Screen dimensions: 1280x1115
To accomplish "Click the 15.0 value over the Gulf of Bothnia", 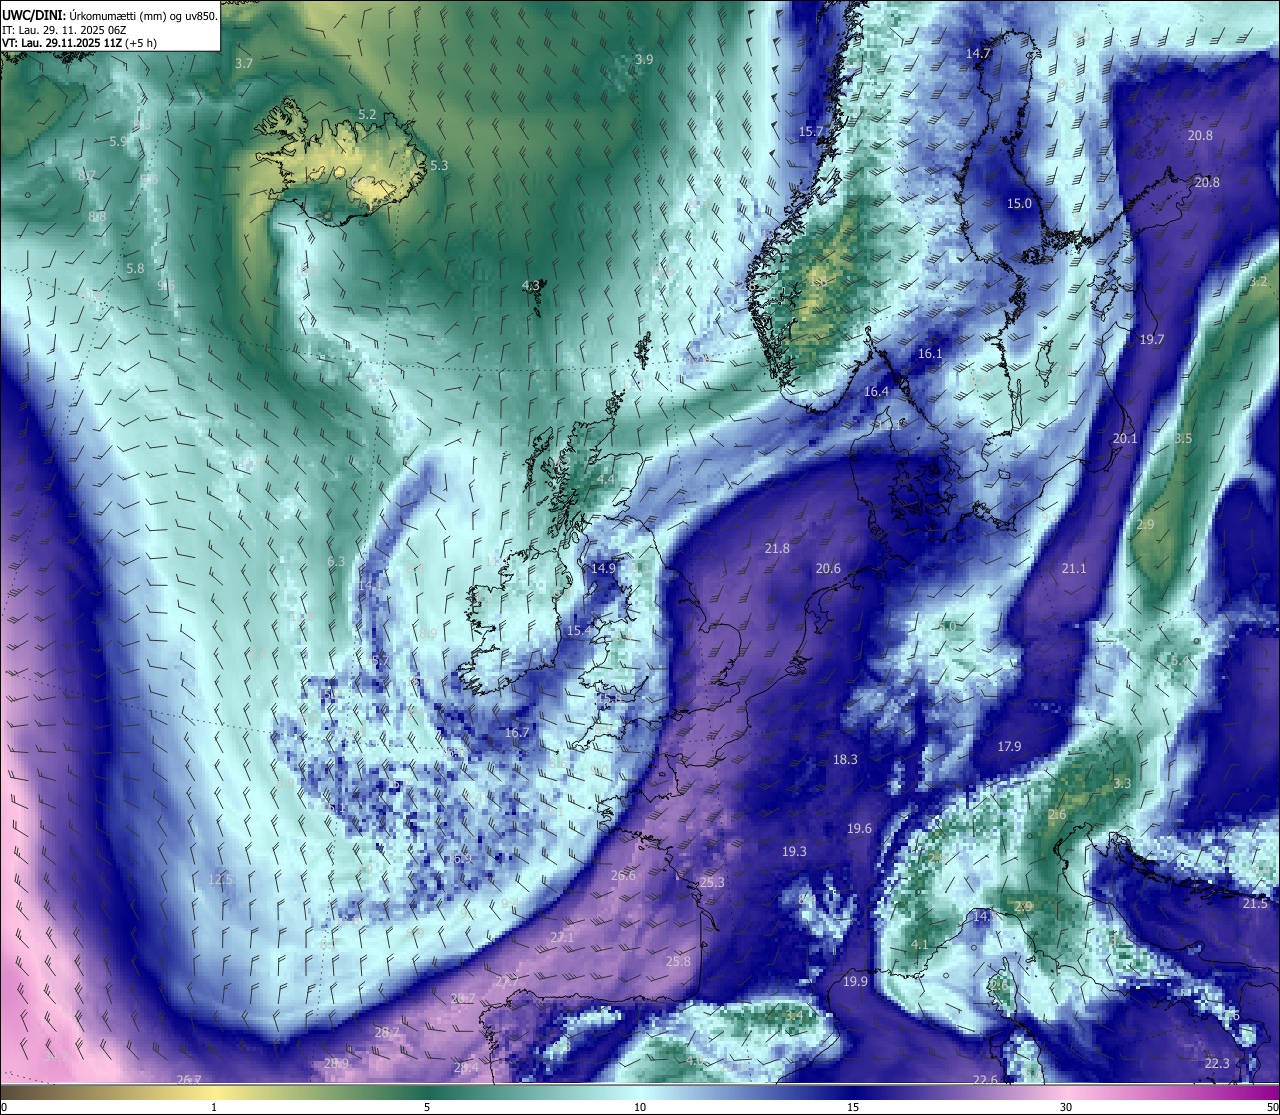I will click(x=1019, y=203).
